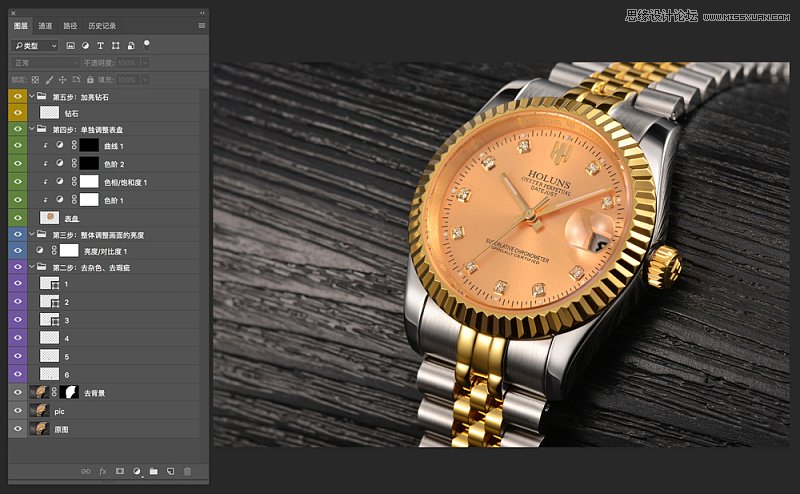The width and height of the screenshot is (800, 494).
Task: Switch to the 历史记录 tab
Action: click(101, 26)
